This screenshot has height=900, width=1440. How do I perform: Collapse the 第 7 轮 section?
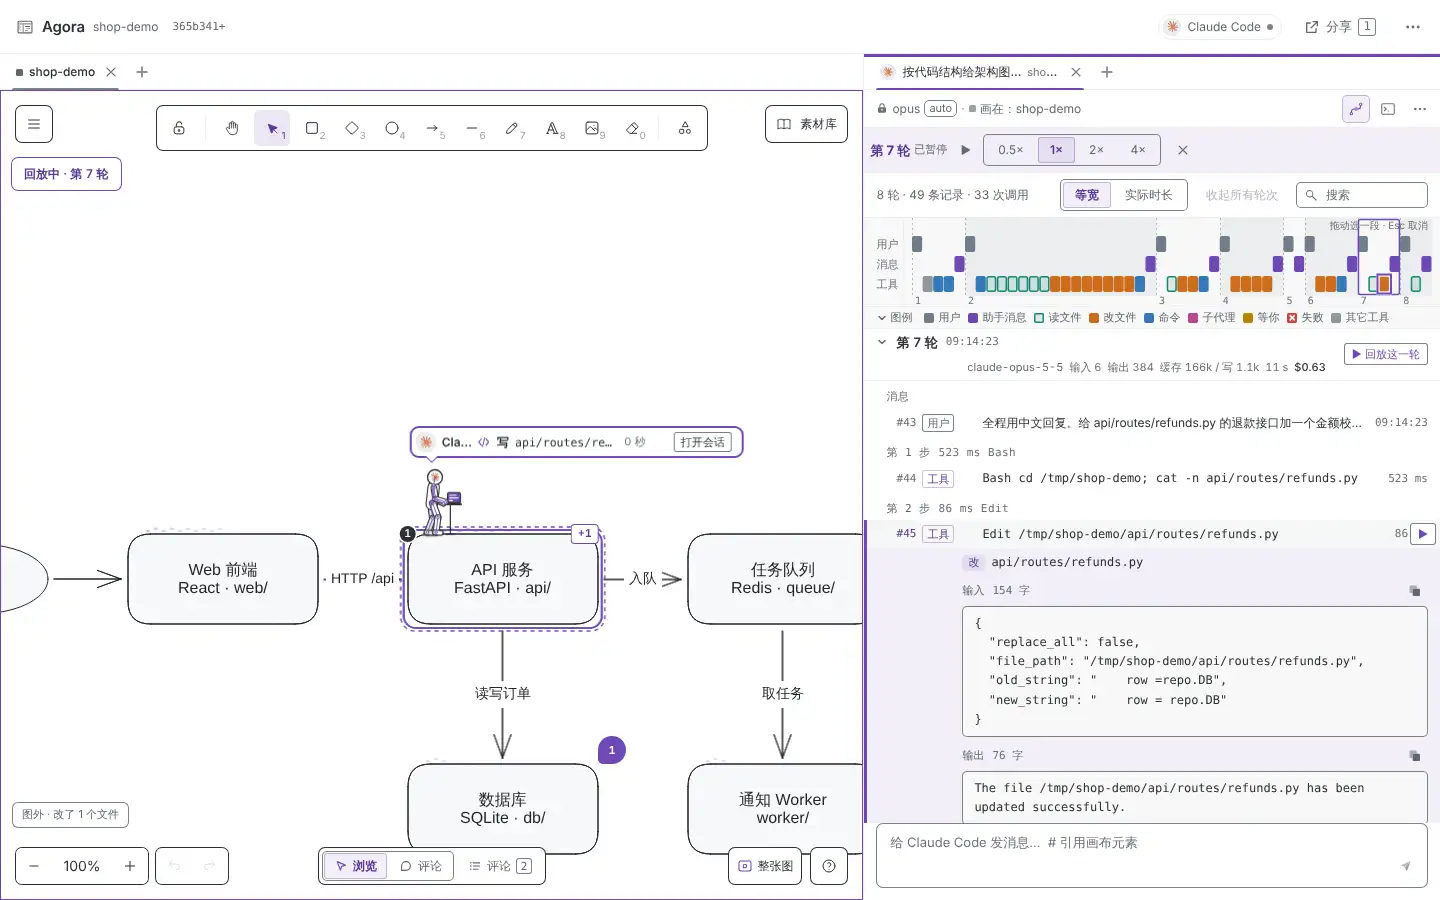(x=882, y=342)
